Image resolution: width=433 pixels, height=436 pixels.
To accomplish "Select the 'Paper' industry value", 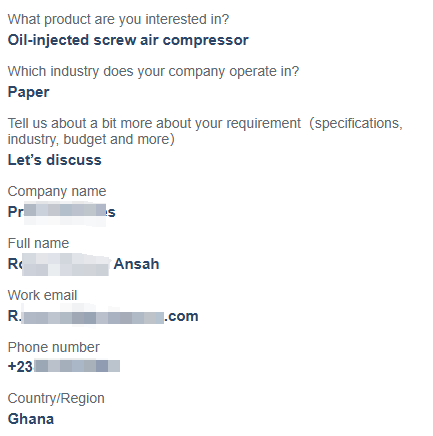I will 28,92.
